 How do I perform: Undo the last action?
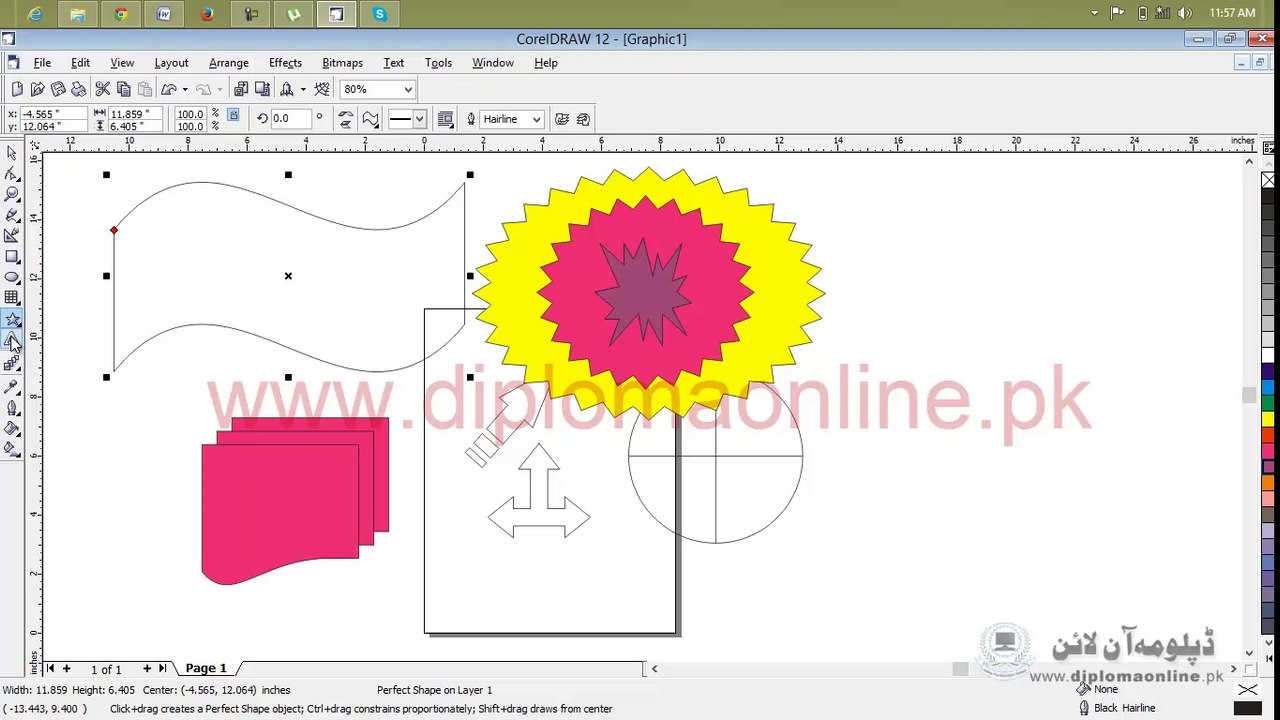169,89
